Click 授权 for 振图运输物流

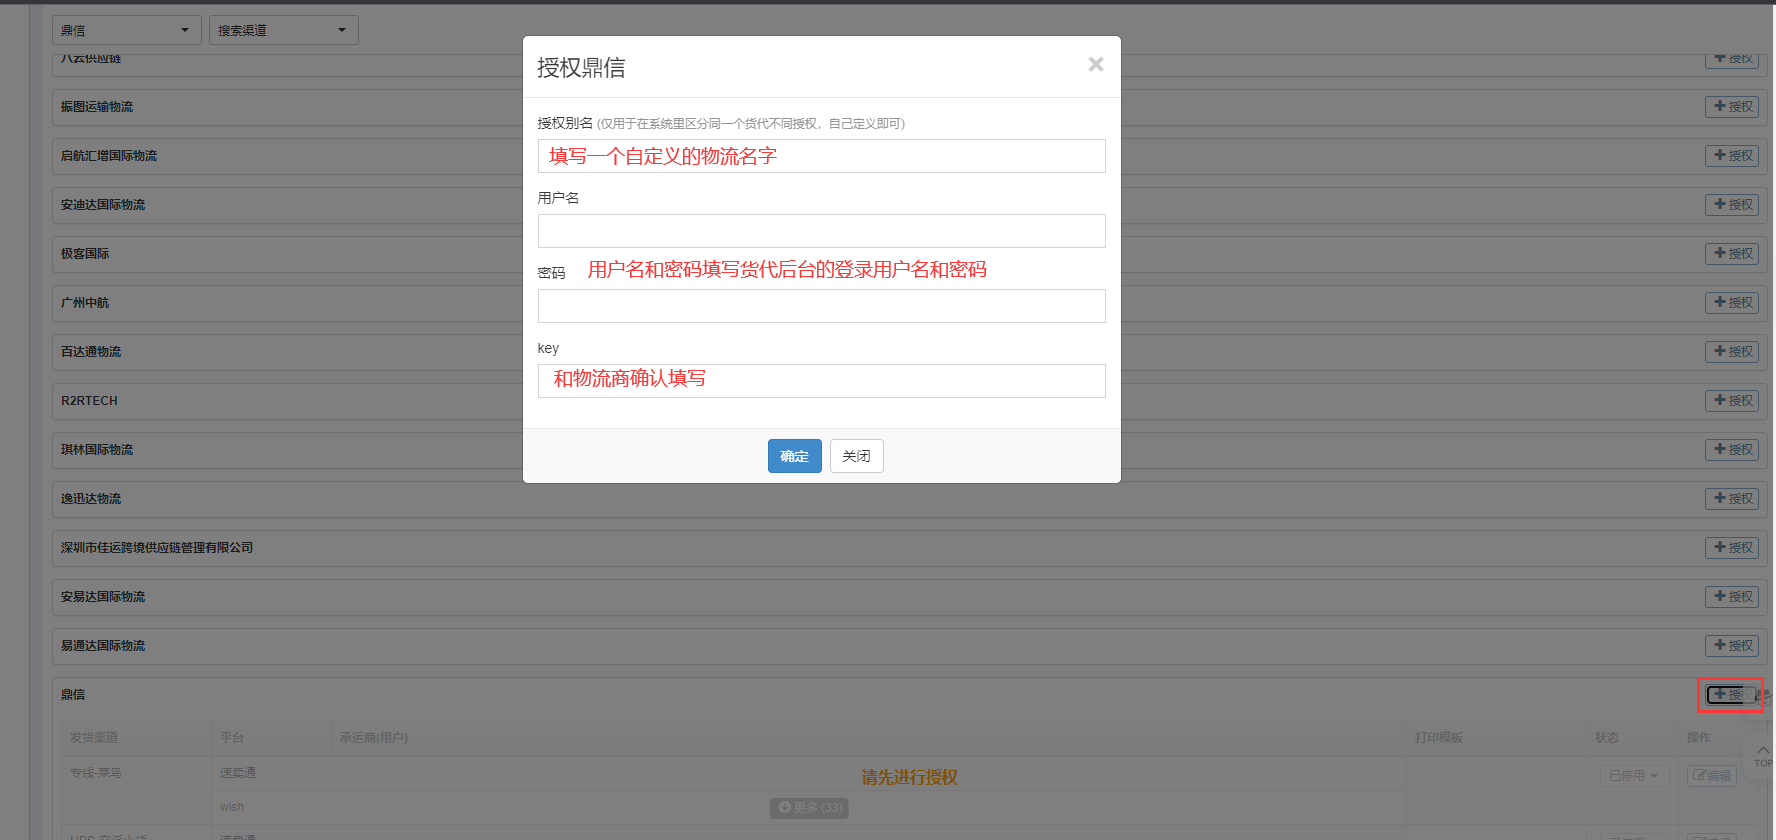tap(1732, 106)
